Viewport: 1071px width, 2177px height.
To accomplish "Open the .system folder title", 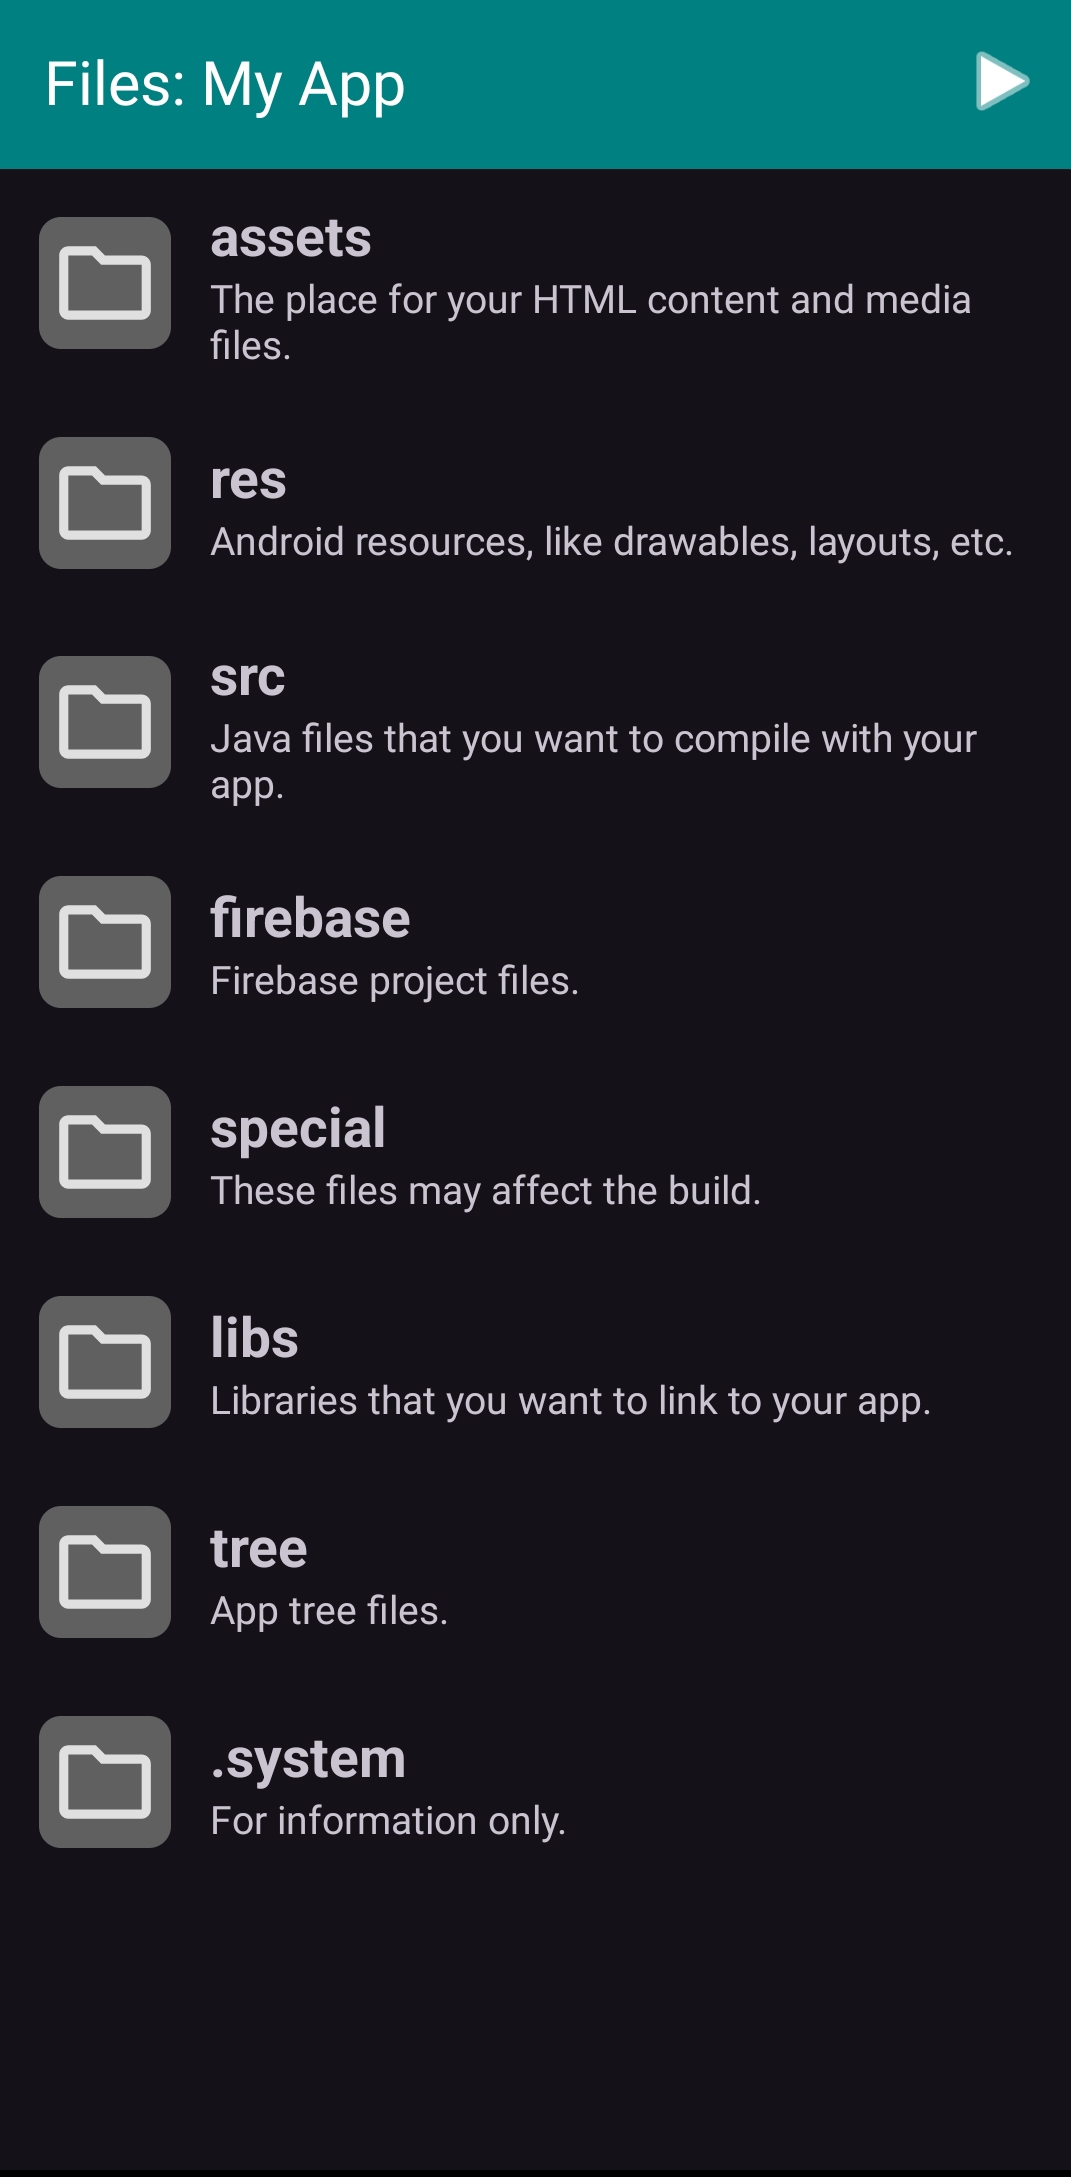I will point(308,1761).
